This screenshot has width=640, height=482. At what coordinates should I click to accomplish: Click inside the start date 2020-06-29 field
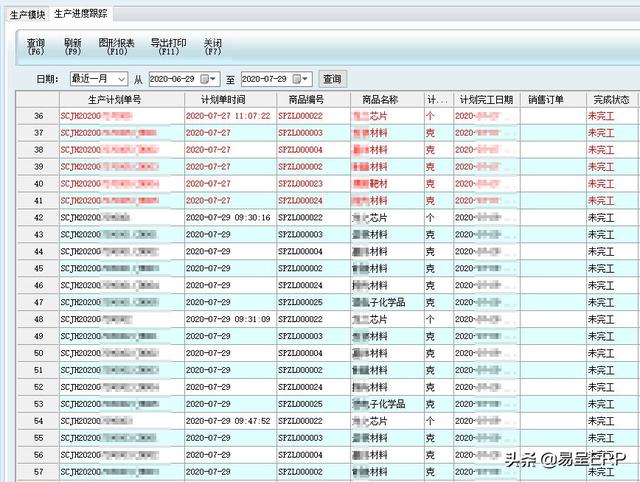[x=172, y=79]
